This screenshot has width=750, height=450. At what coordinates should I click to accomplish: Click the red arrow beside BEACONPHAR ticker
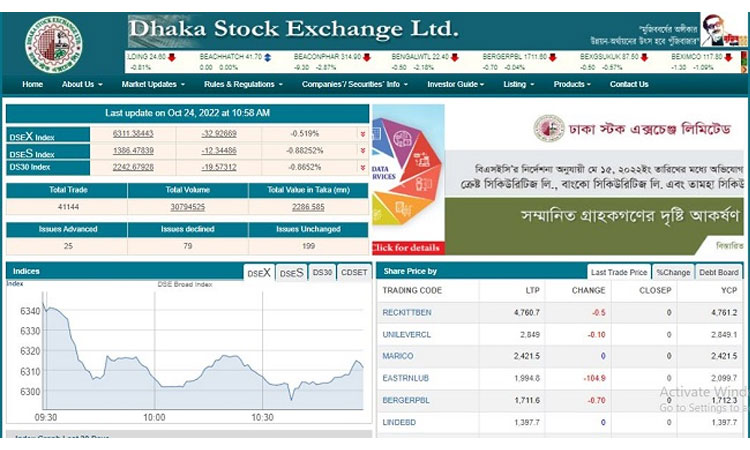tap(367, 58)
